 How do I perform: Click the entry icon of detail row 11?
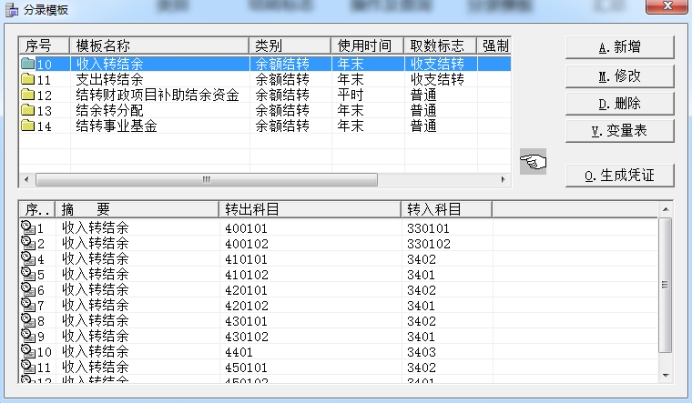pyautogui.click(x=28, y=366)
